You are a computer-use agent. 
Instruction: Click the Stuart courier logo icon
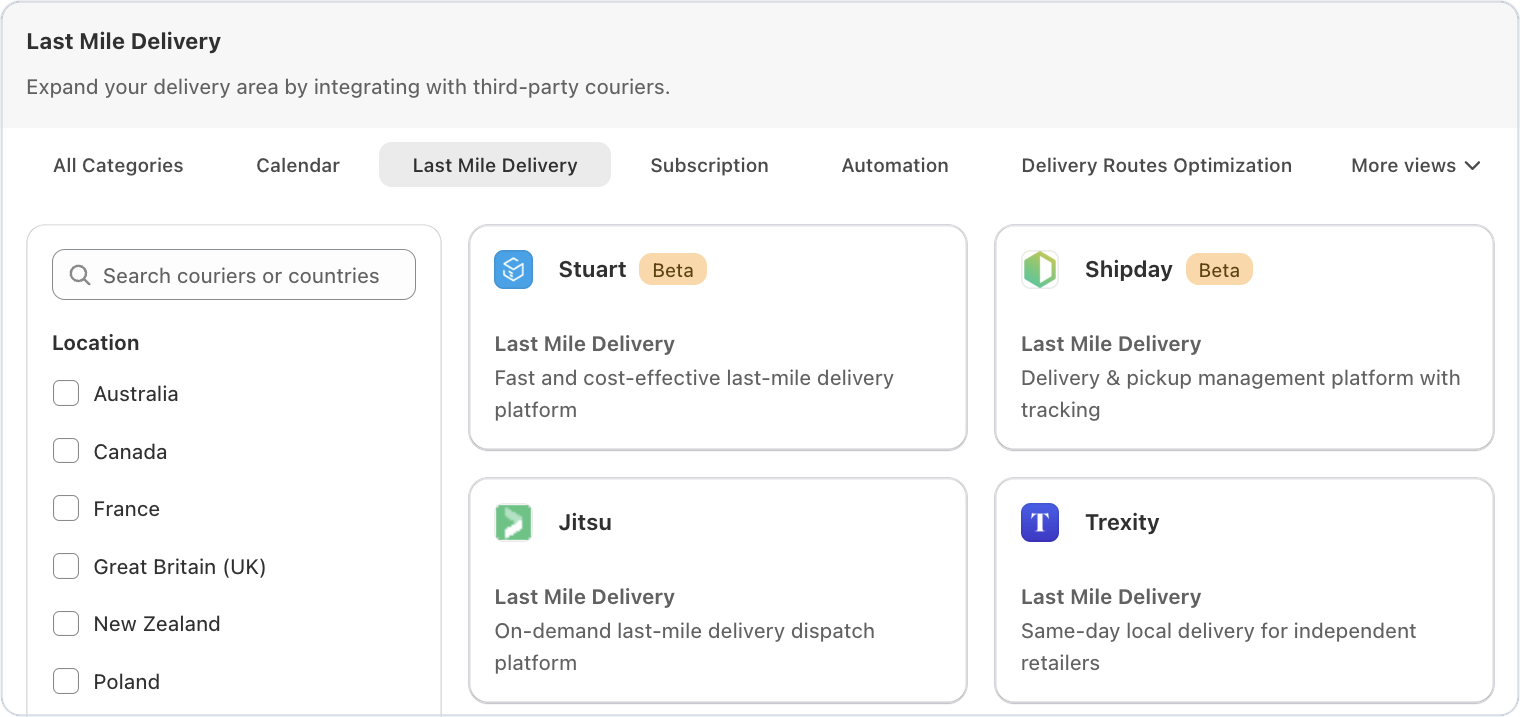coord(514,270)
